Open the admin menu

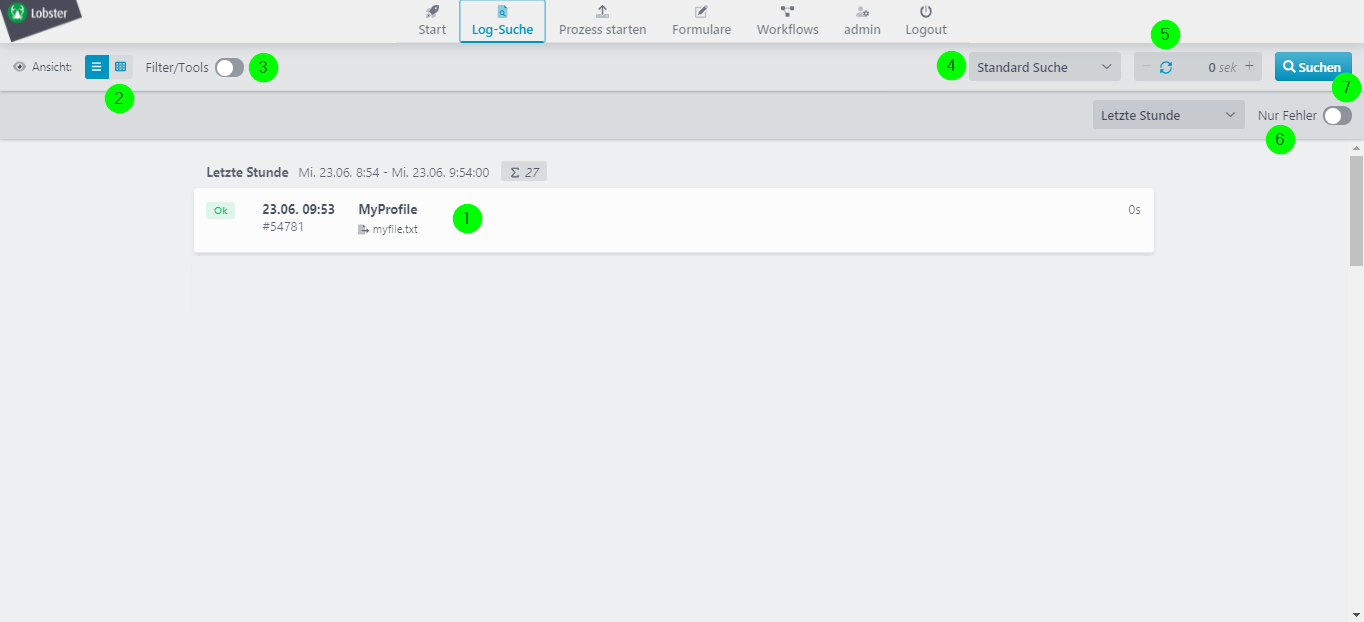[862, 21]
